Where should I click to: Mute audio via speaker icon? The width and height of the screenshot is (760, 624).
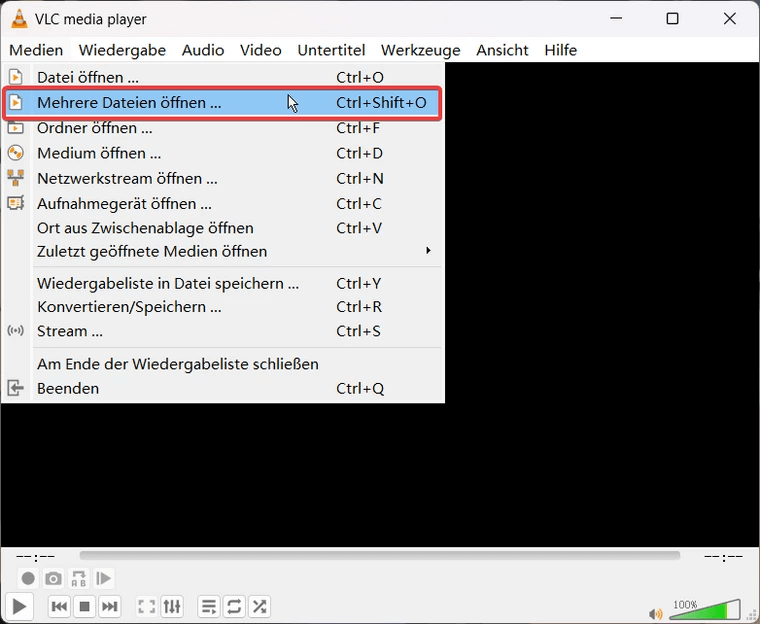655,614
